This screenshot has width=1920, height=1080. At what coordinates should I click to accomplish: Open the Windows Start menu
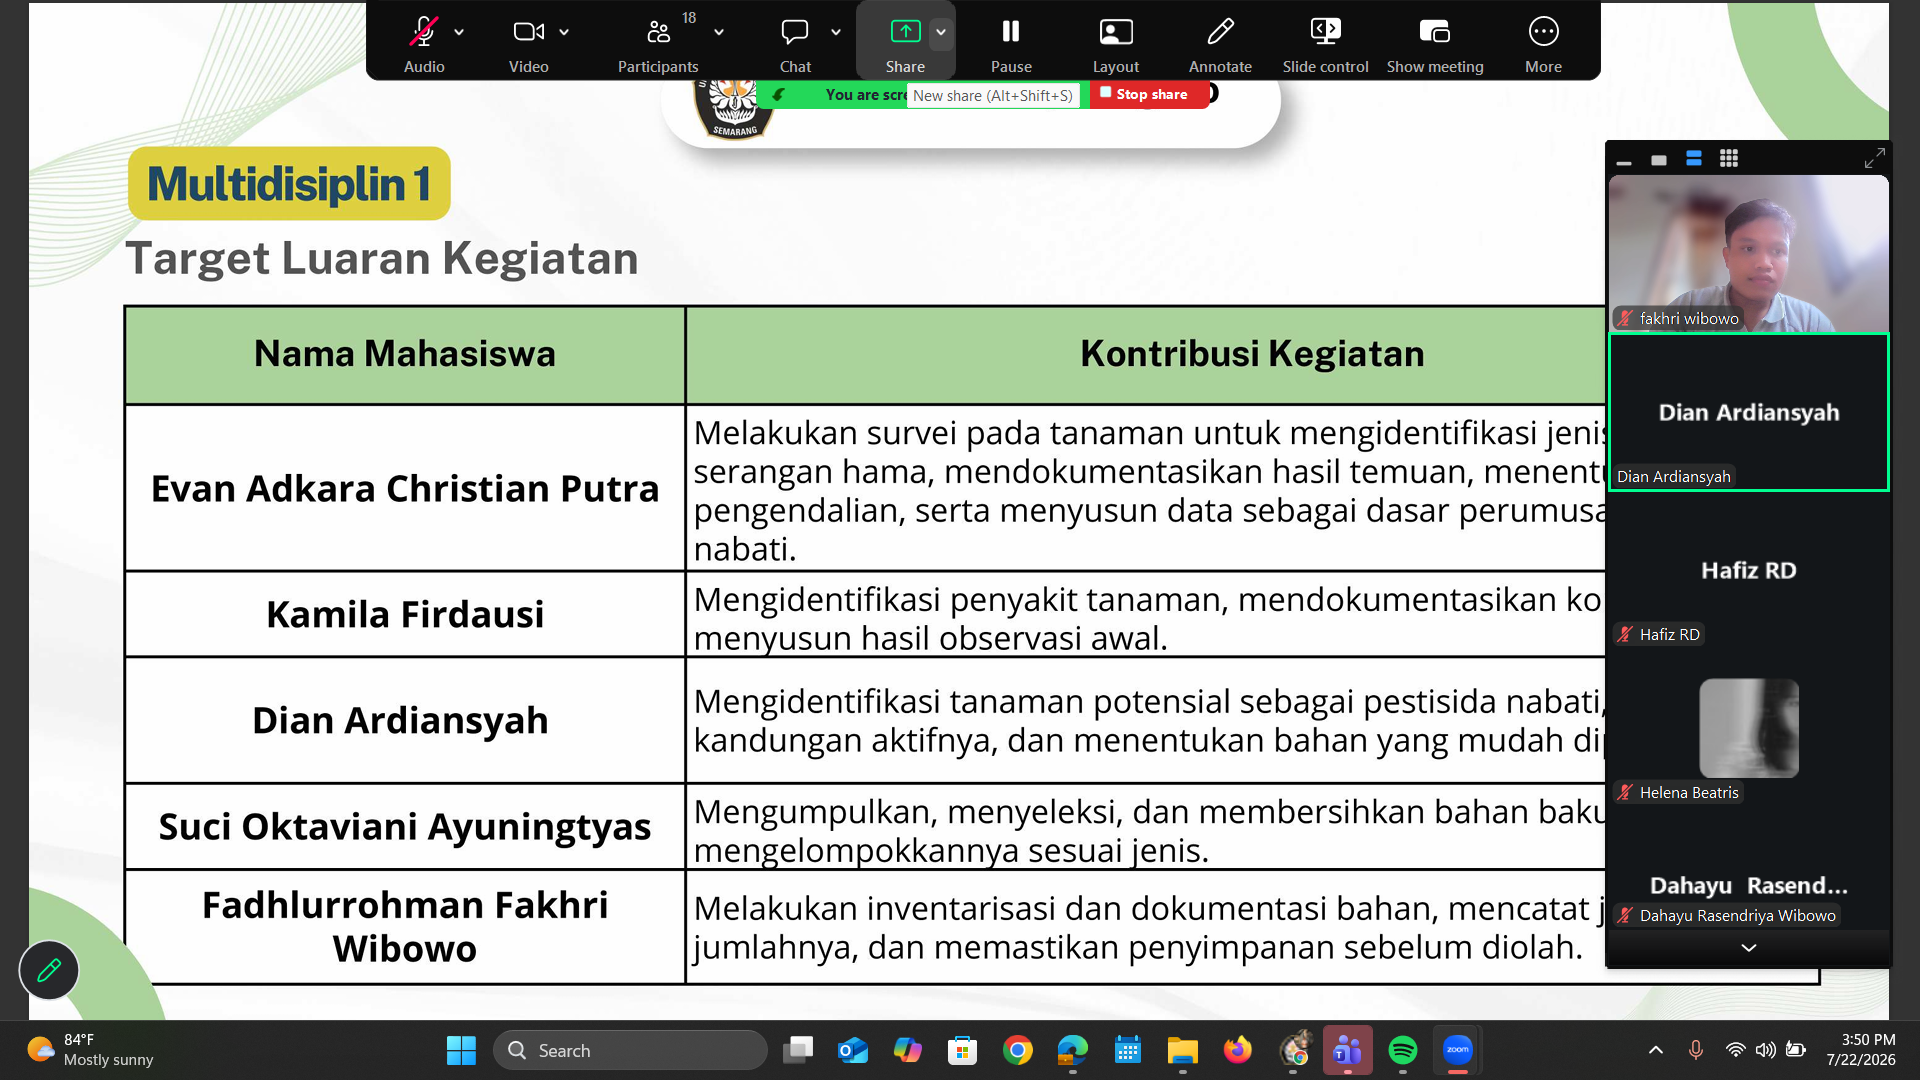[461, 1050]
